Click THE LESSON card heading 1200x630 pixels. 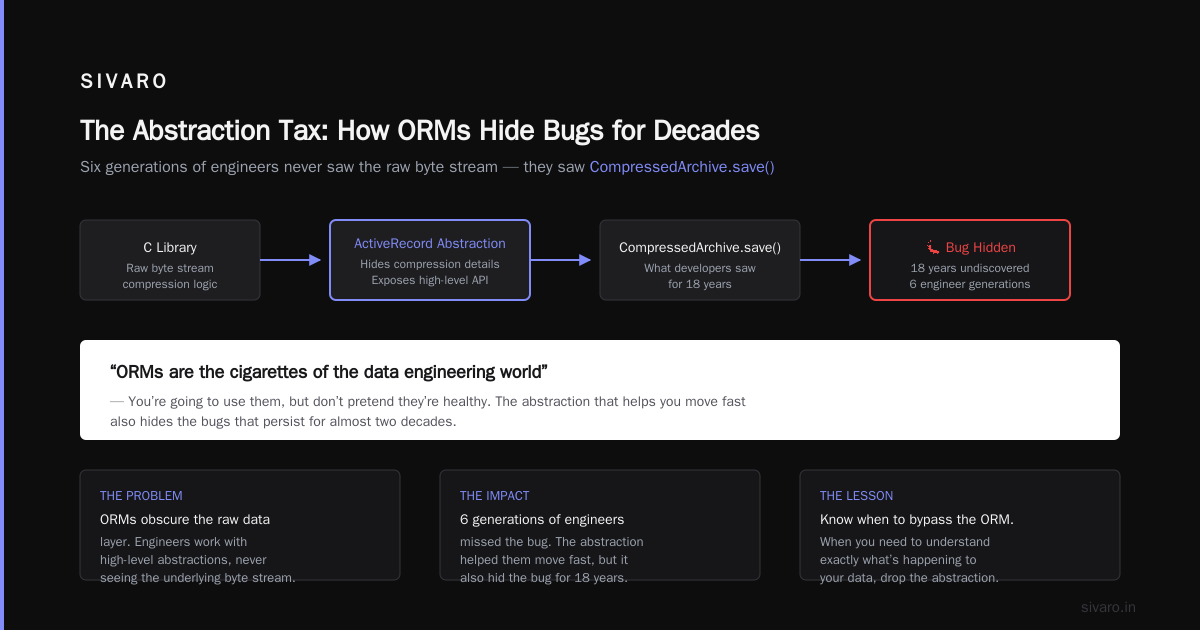point(857,495)
